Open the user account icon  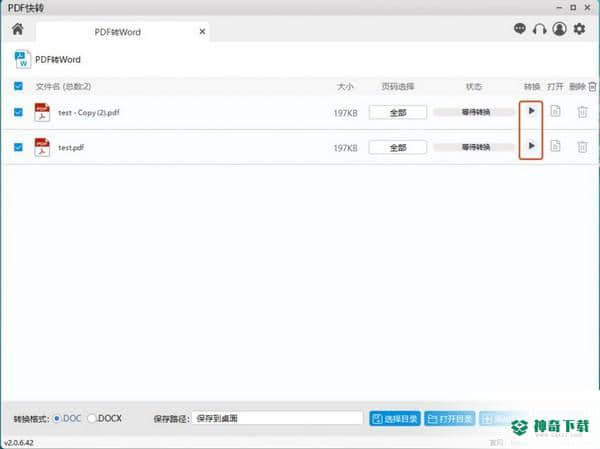point(559,29)
